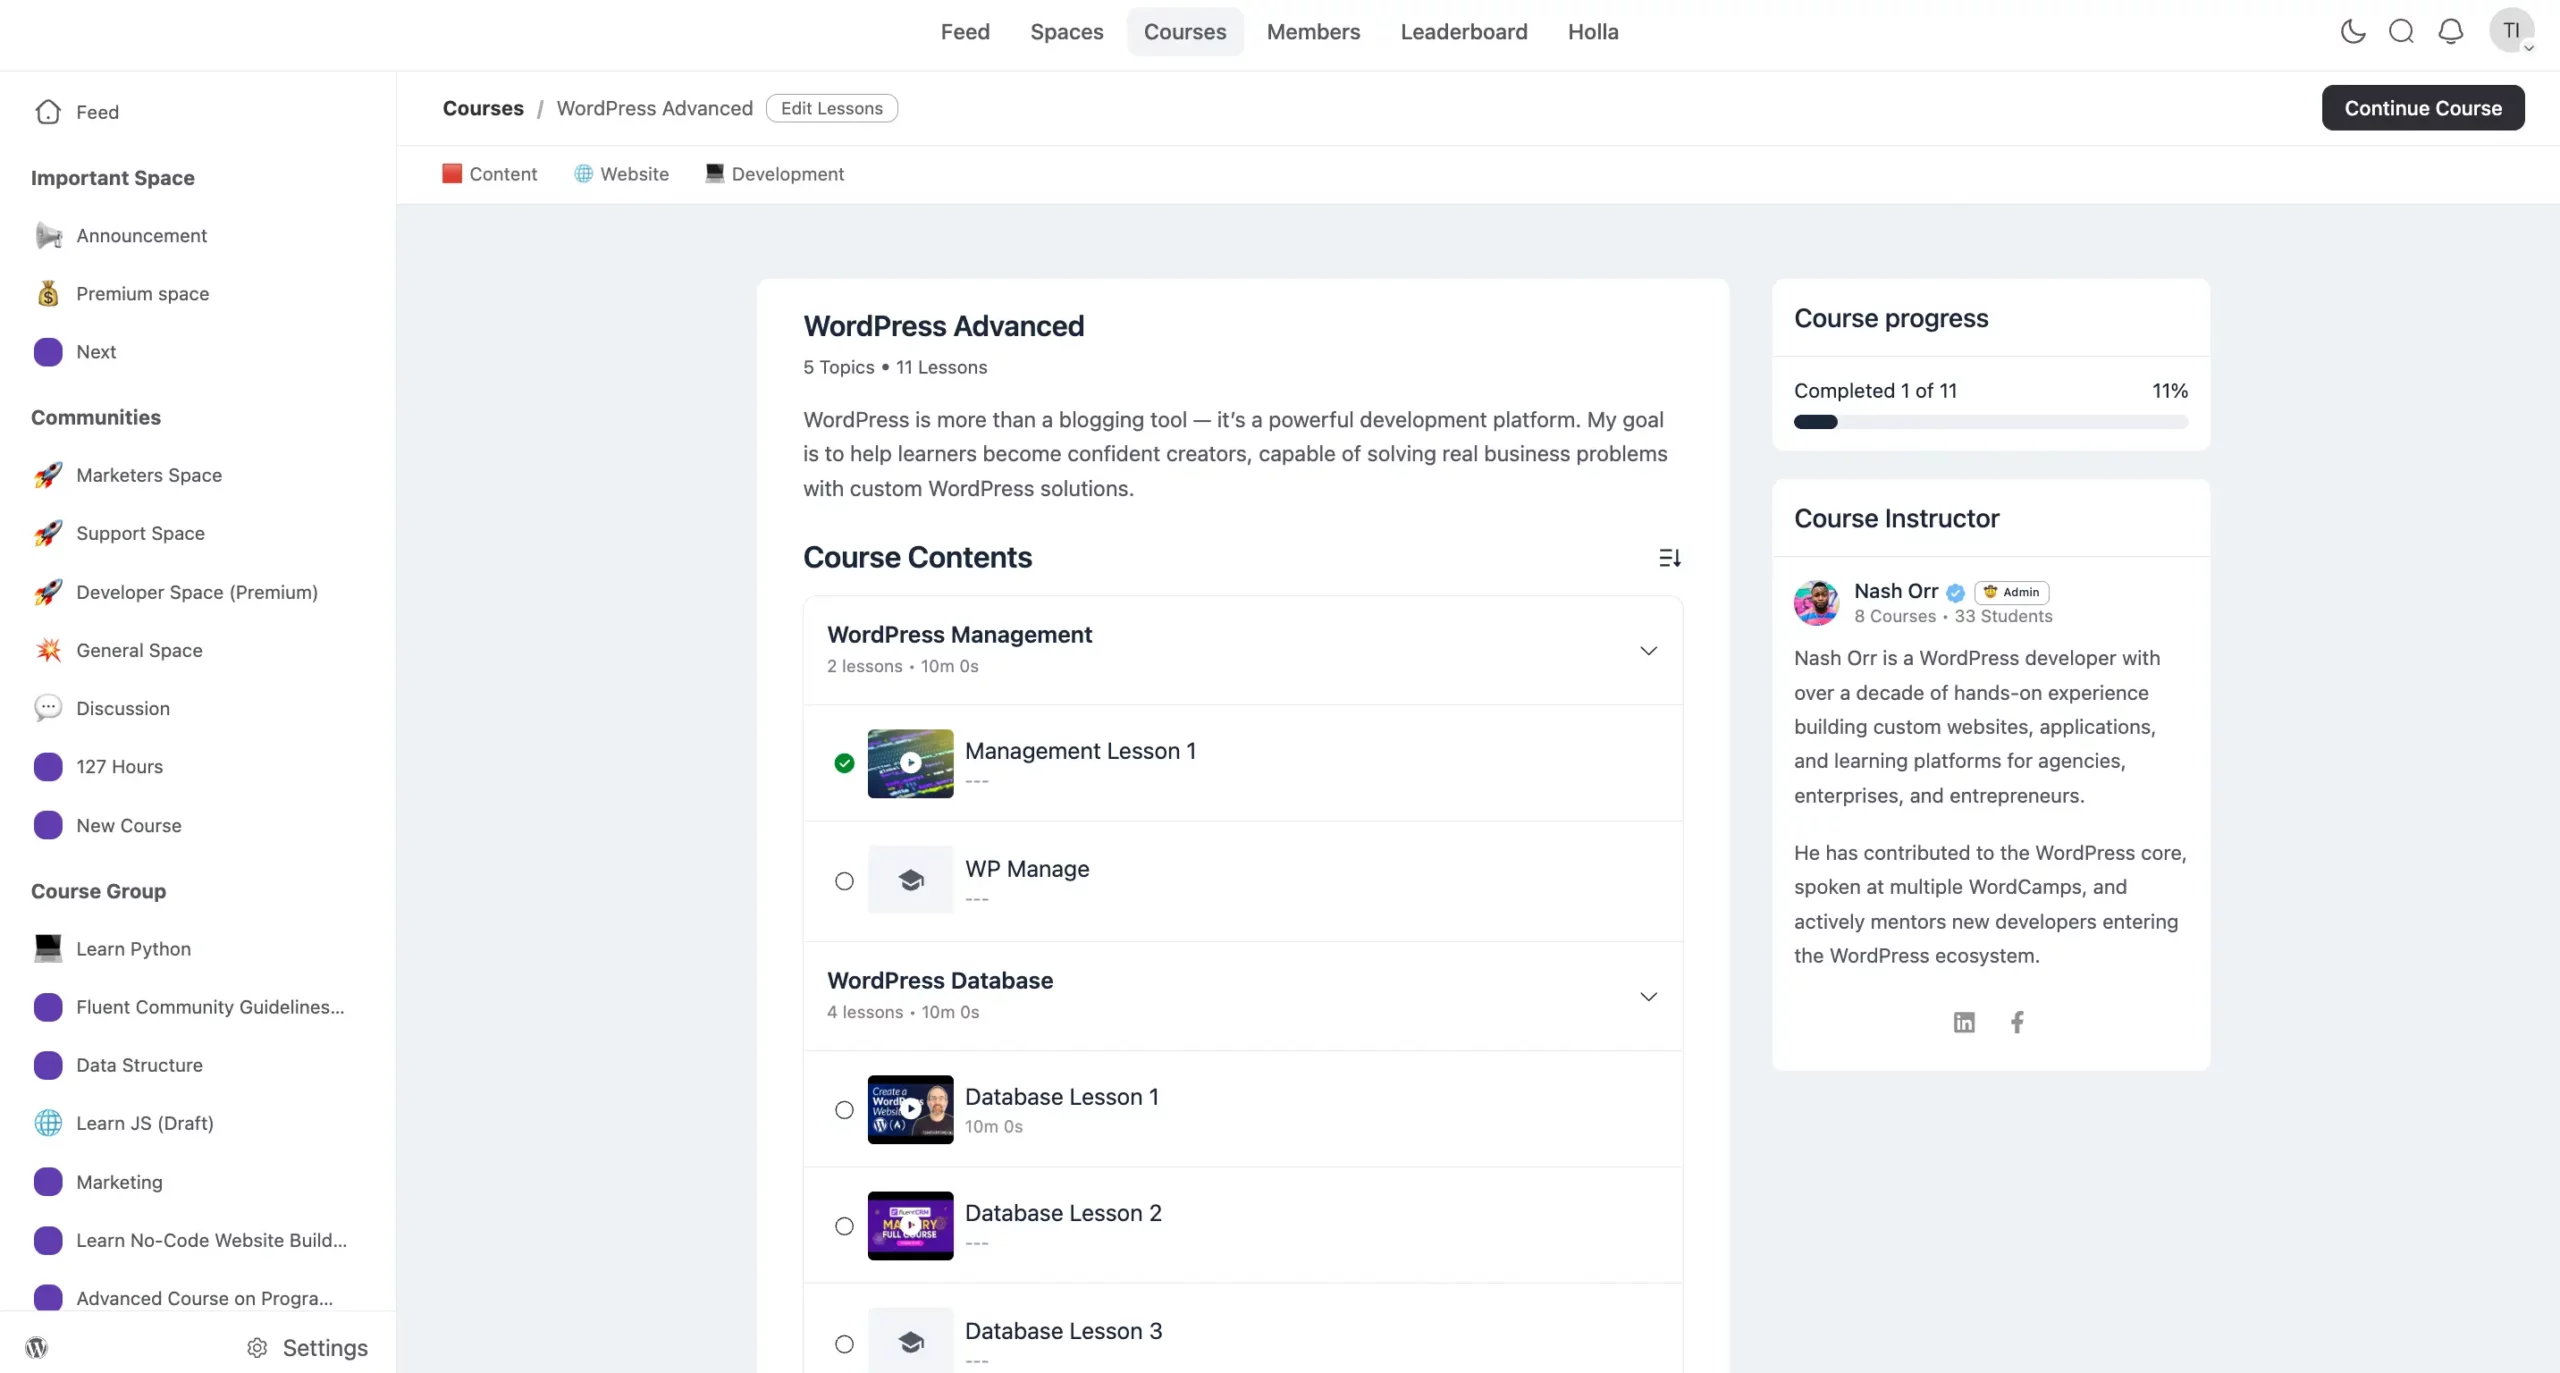
Task: Open Fluent Community Guidelines course
Action: (x=210, y=1007)
